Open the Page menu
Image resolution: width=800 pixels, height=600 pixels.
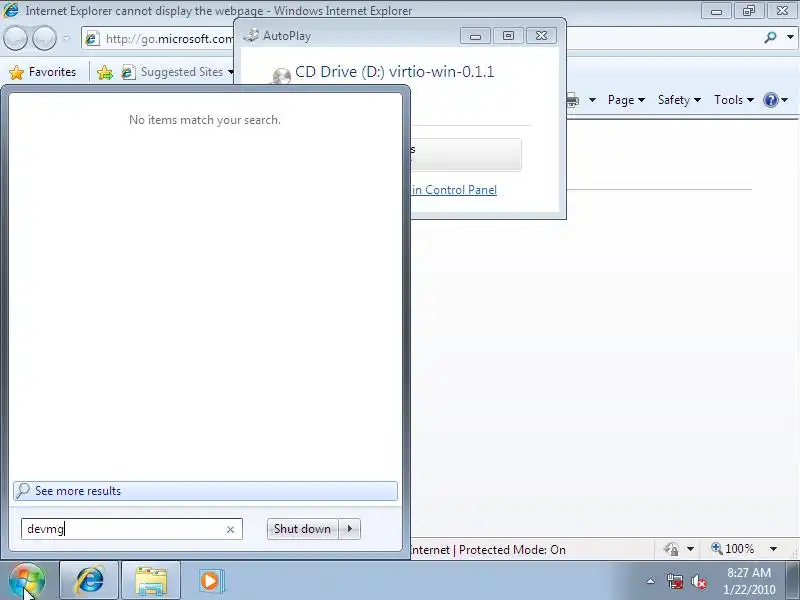click(x=626, y=100)
